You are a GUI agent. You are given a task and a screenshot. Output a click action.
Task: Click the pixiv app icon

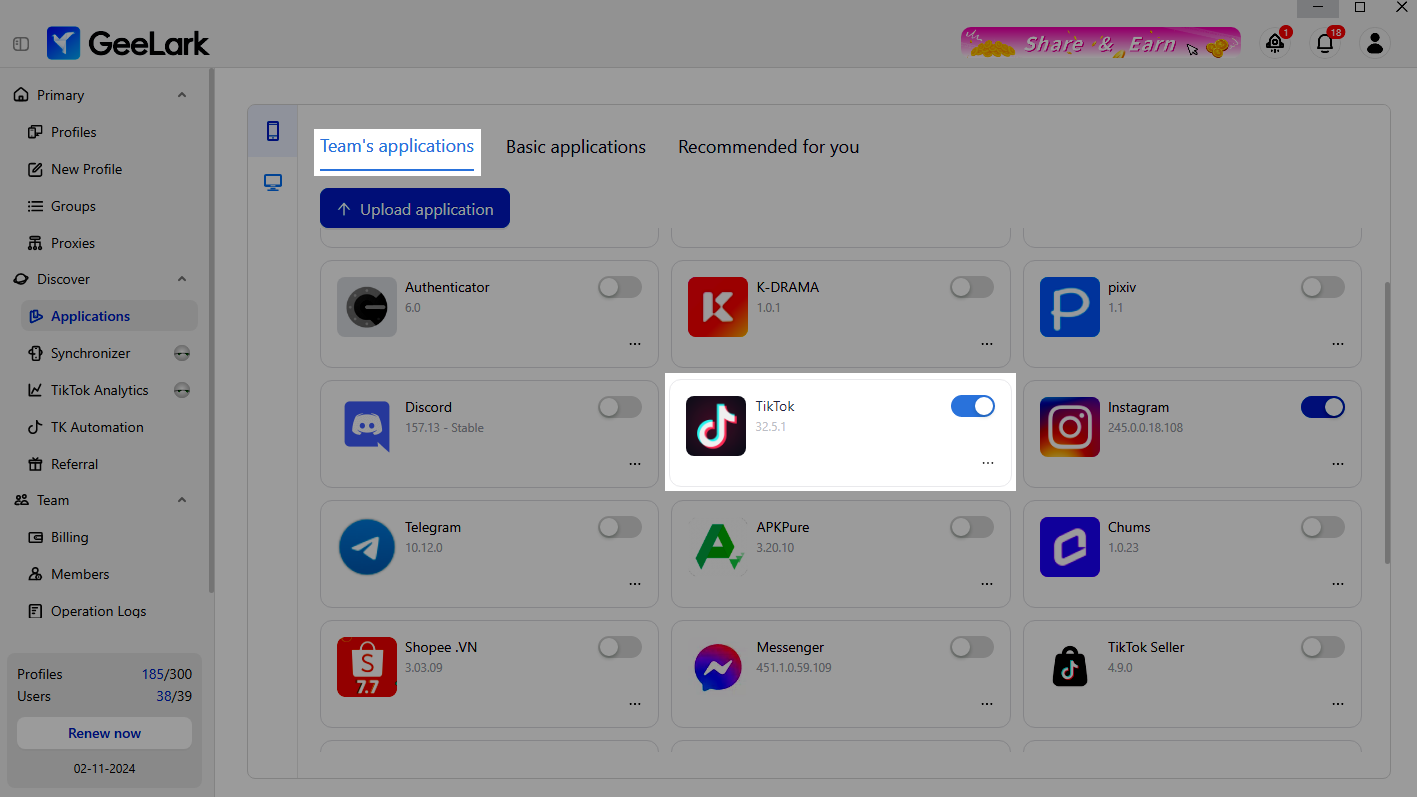point(1070,307)
